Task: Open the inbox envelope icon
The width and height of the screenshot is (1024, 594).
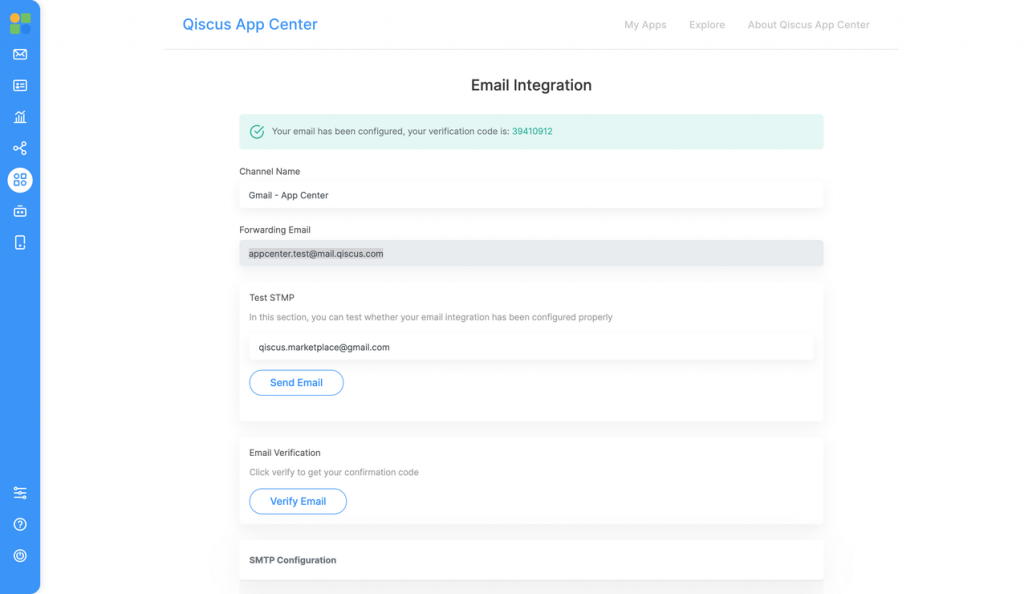Action: tap(20, 55)
